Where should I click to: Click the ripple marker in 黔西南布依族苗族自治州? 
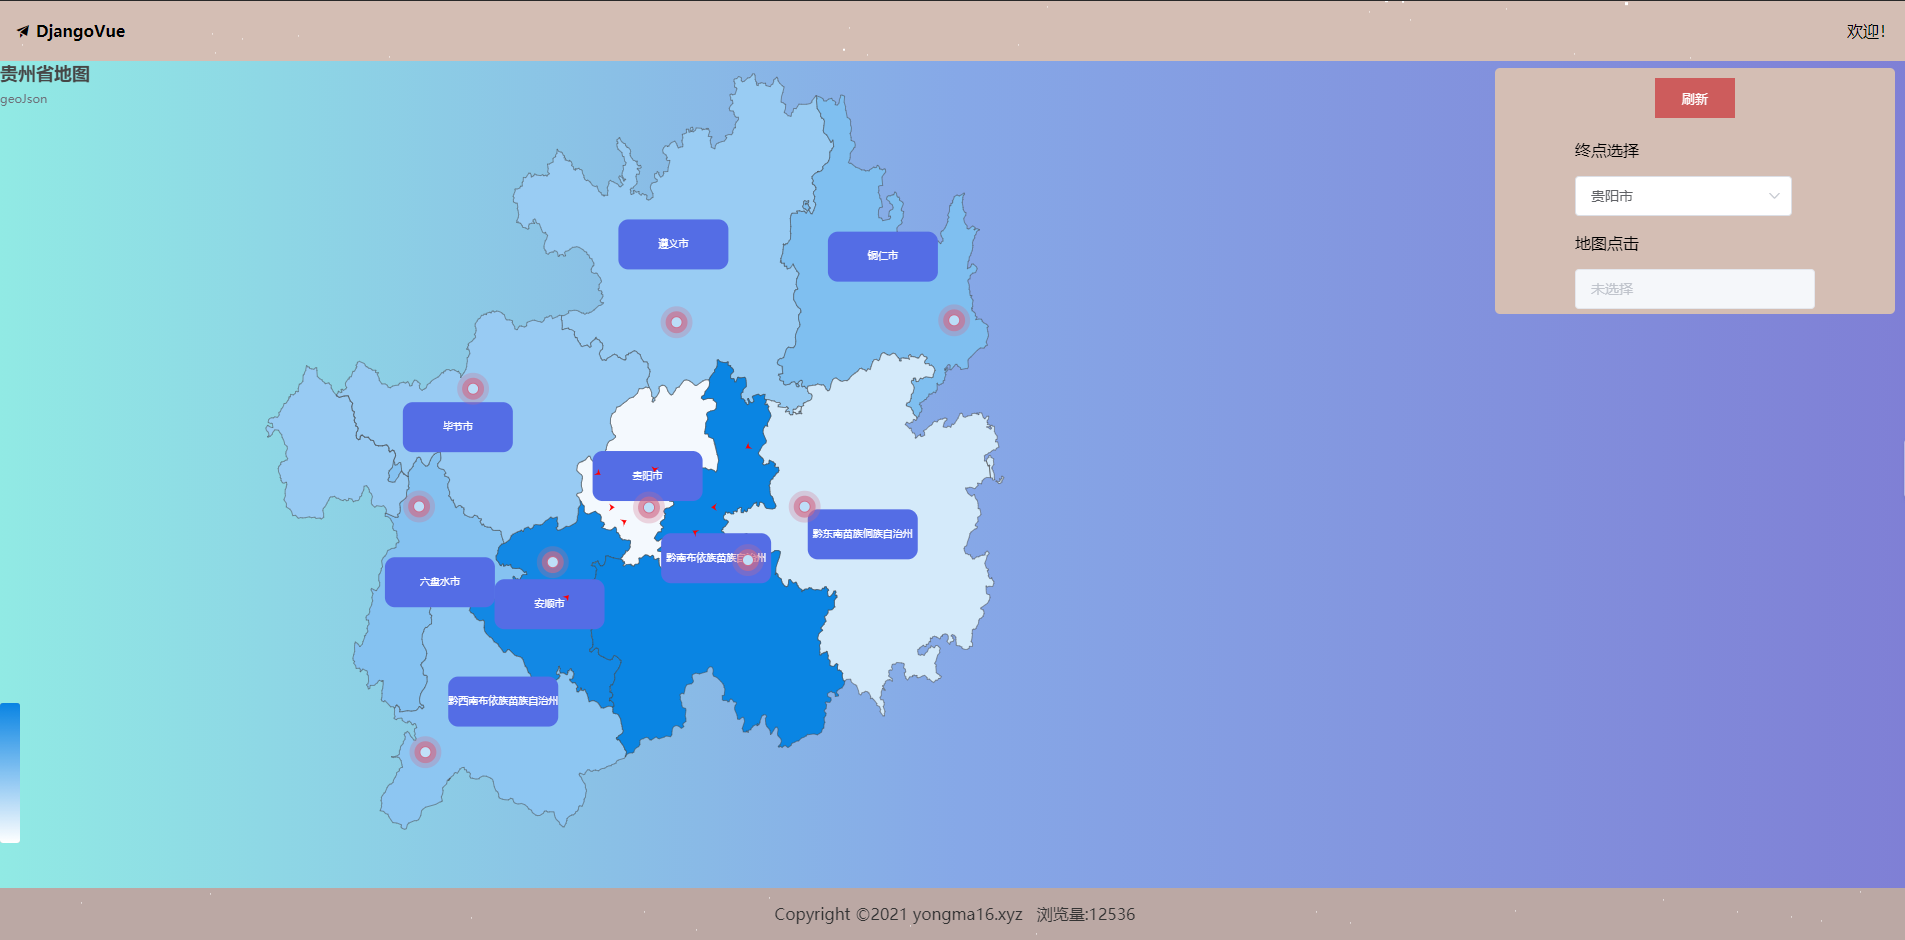(425, 751)
